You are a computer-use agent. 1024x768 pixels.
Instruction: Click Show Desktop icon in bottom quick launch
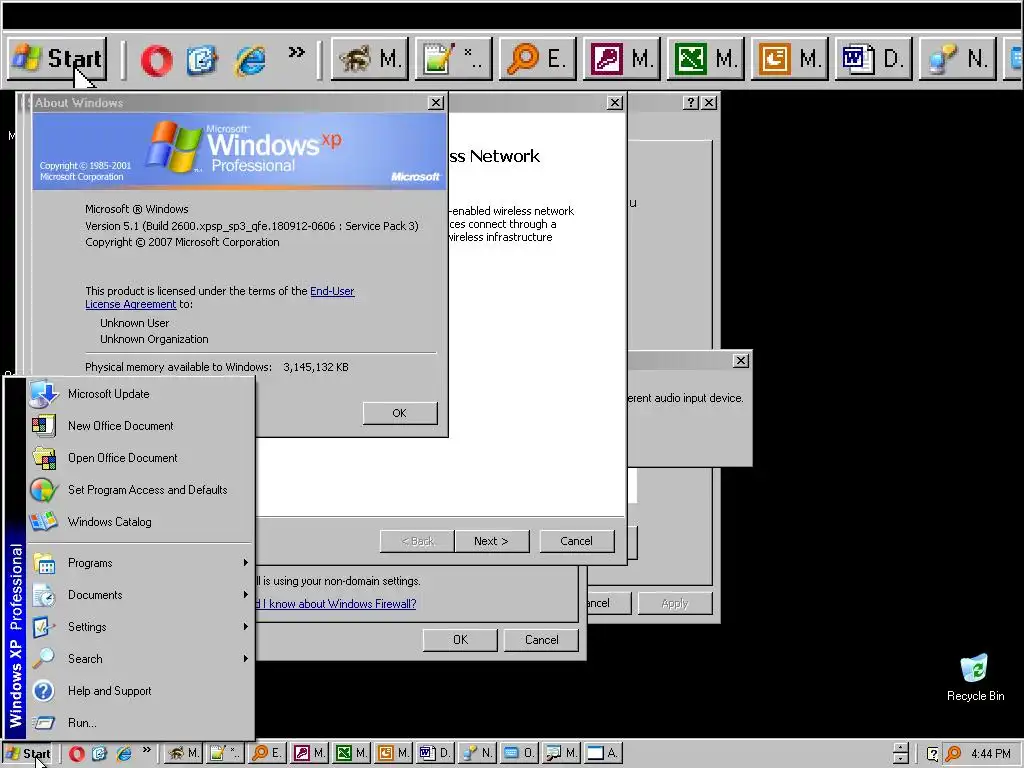click(99, 754)
